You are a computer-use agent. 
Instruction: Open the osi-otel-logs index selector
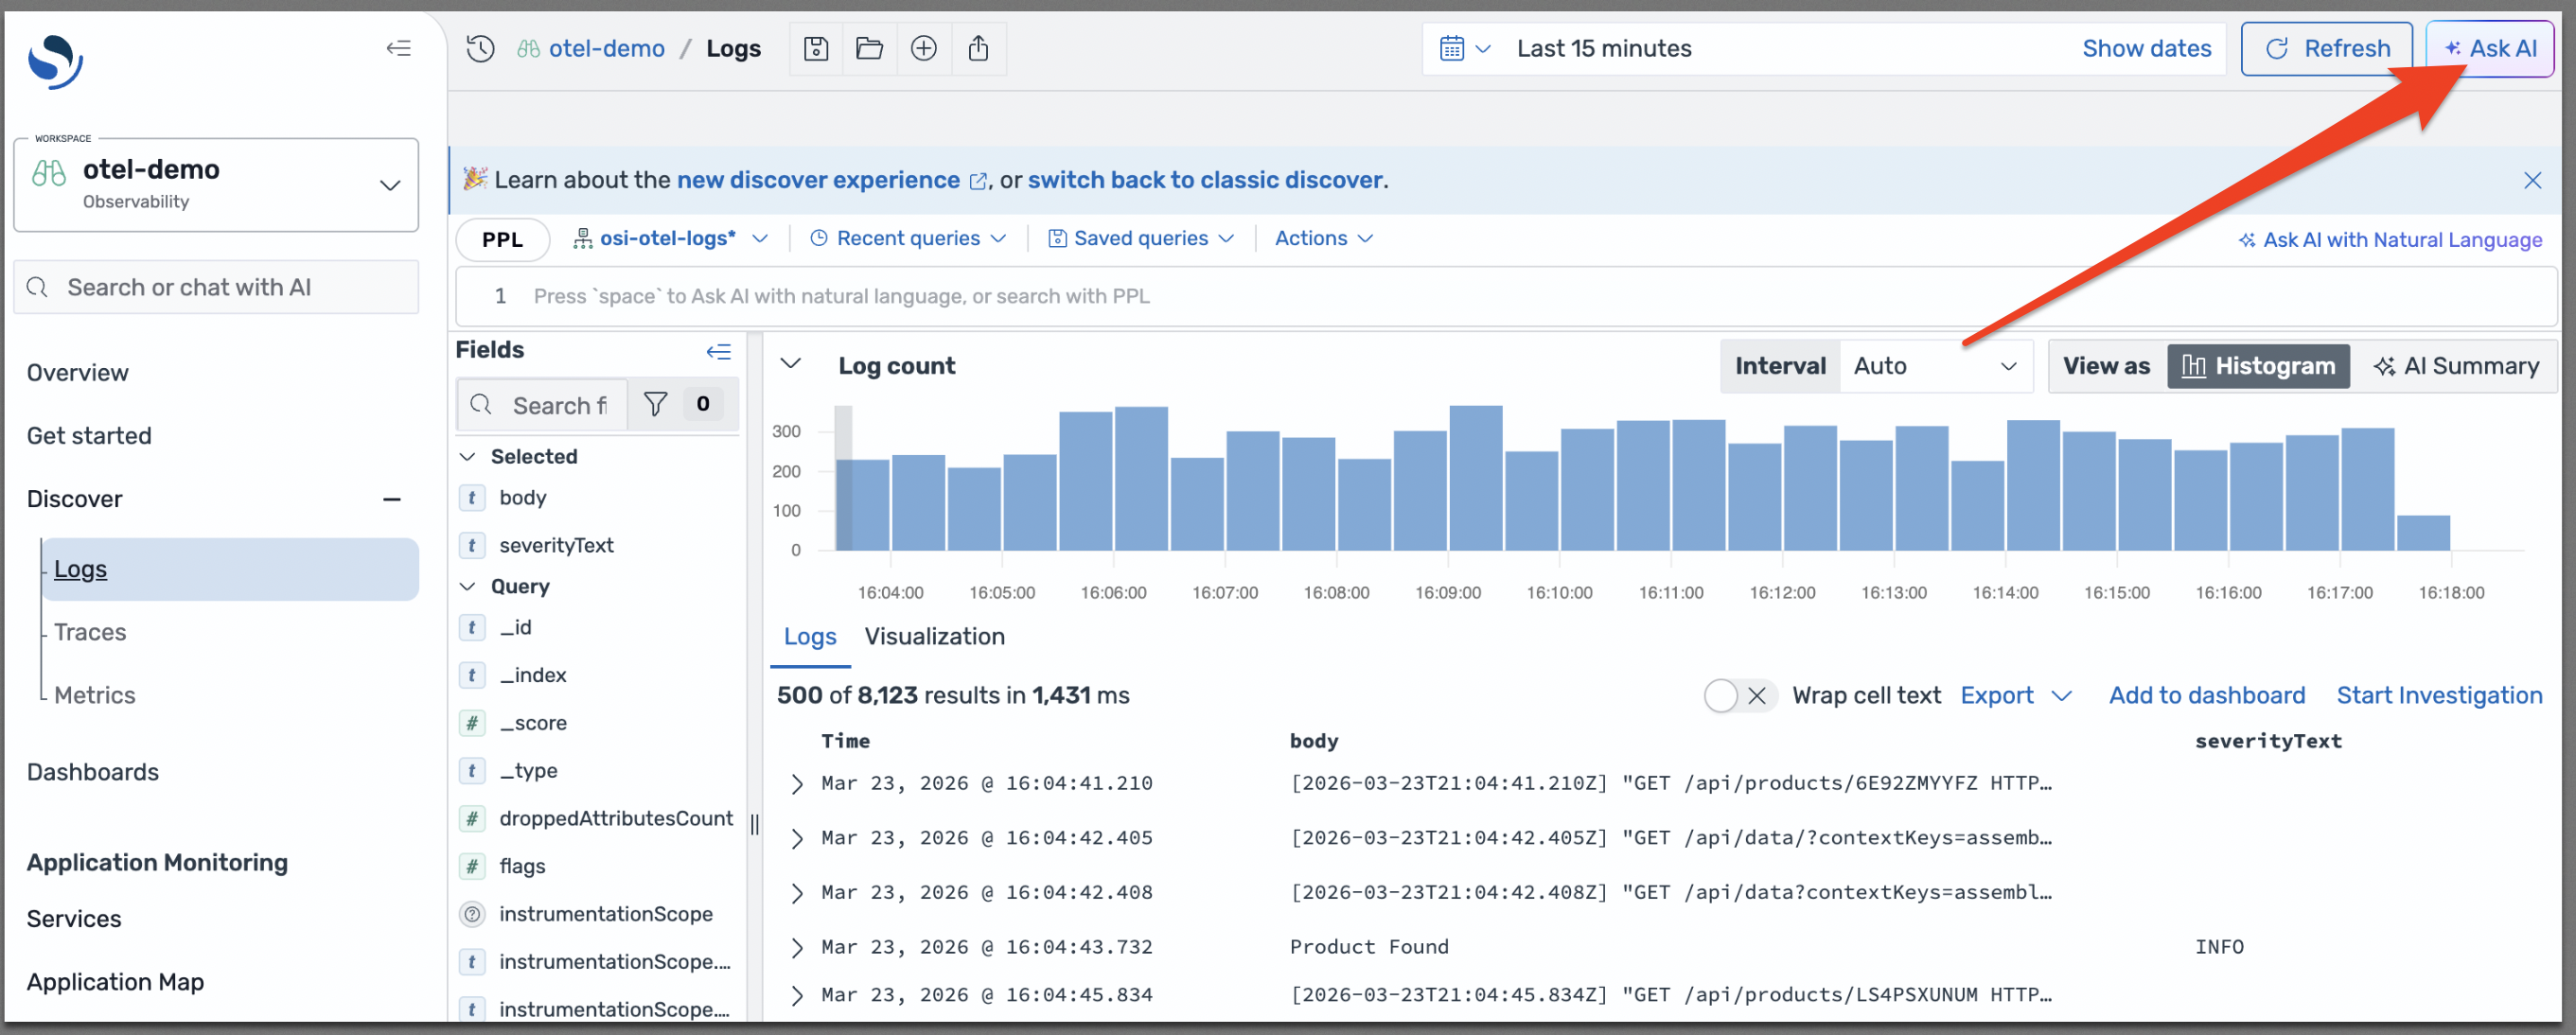(x=670, y=238)
